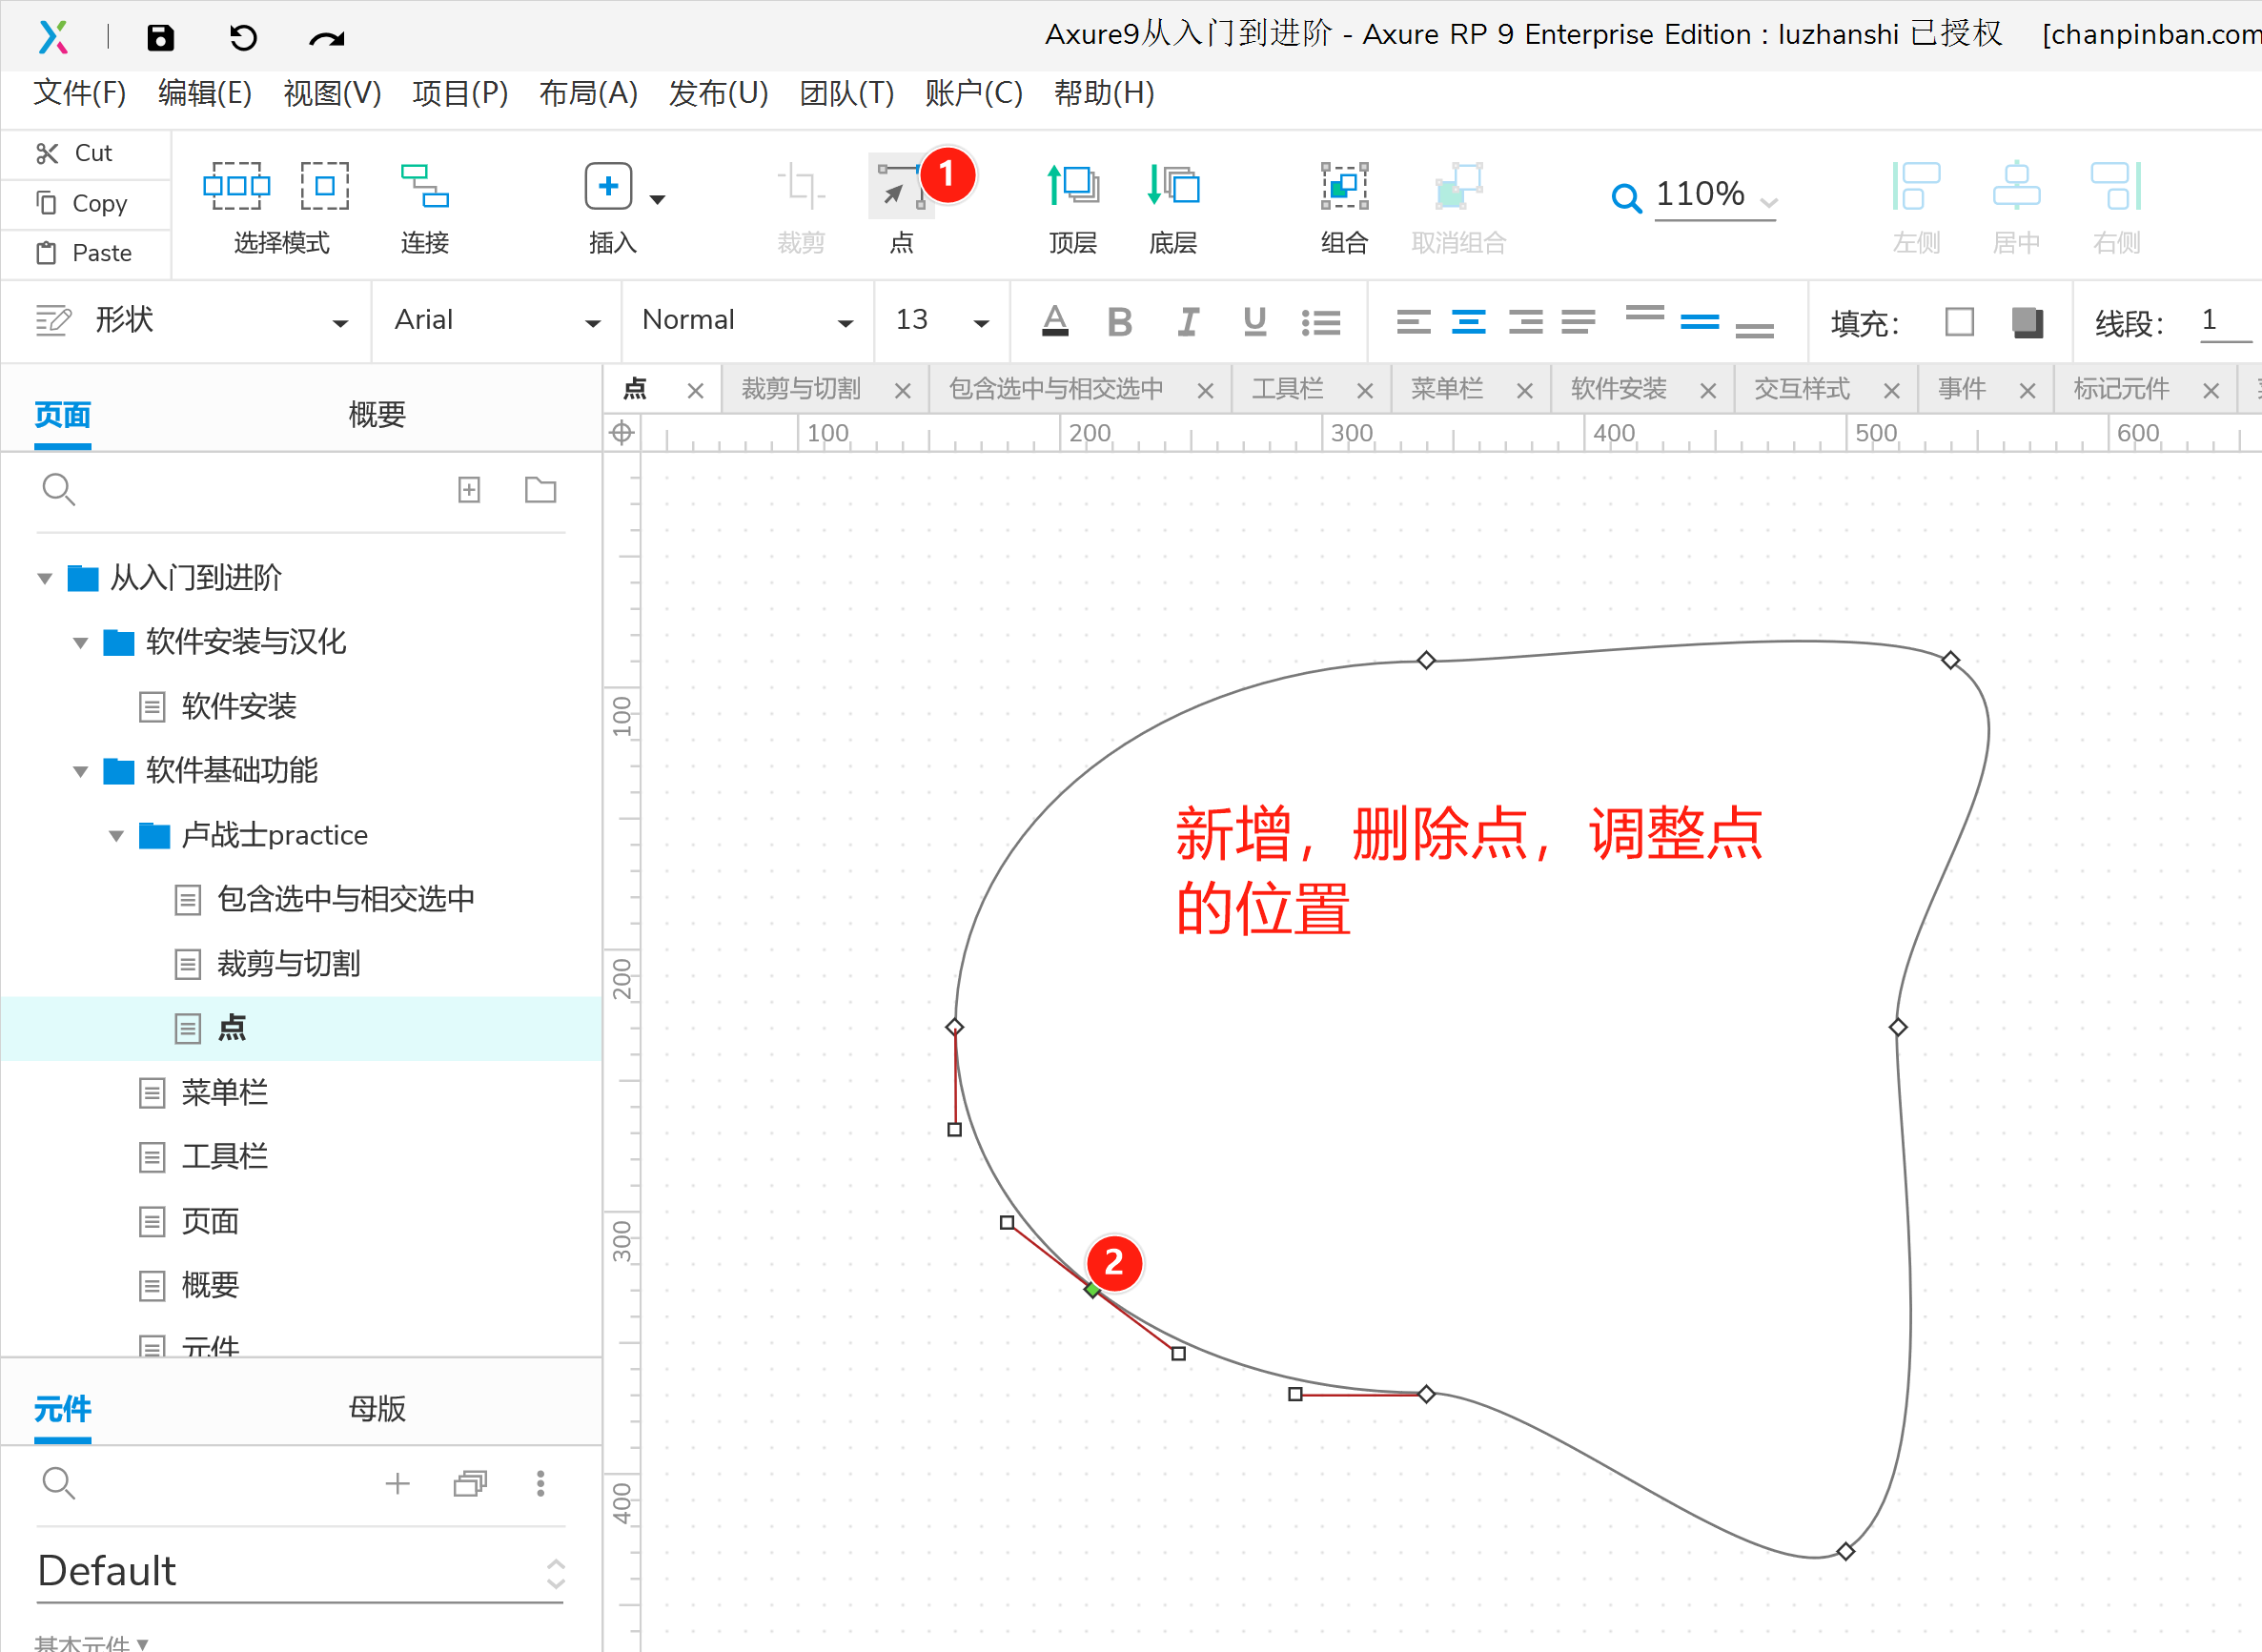
Task: Click the Add Folder icon in pages panel
Action: tap(540, 490)
